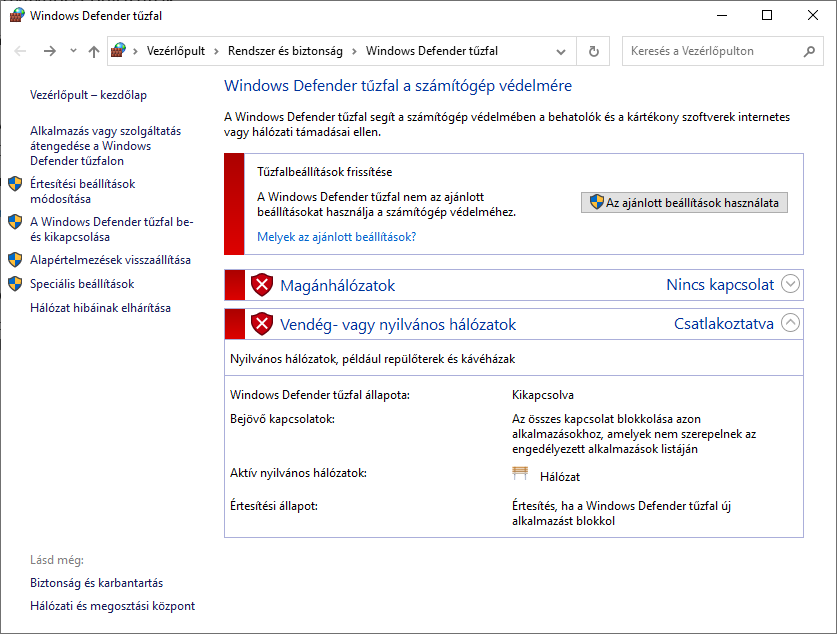Click the Kikapcsolva firewall status value
The height and width of the screenshot is (634, 837).
pos(542,395)
